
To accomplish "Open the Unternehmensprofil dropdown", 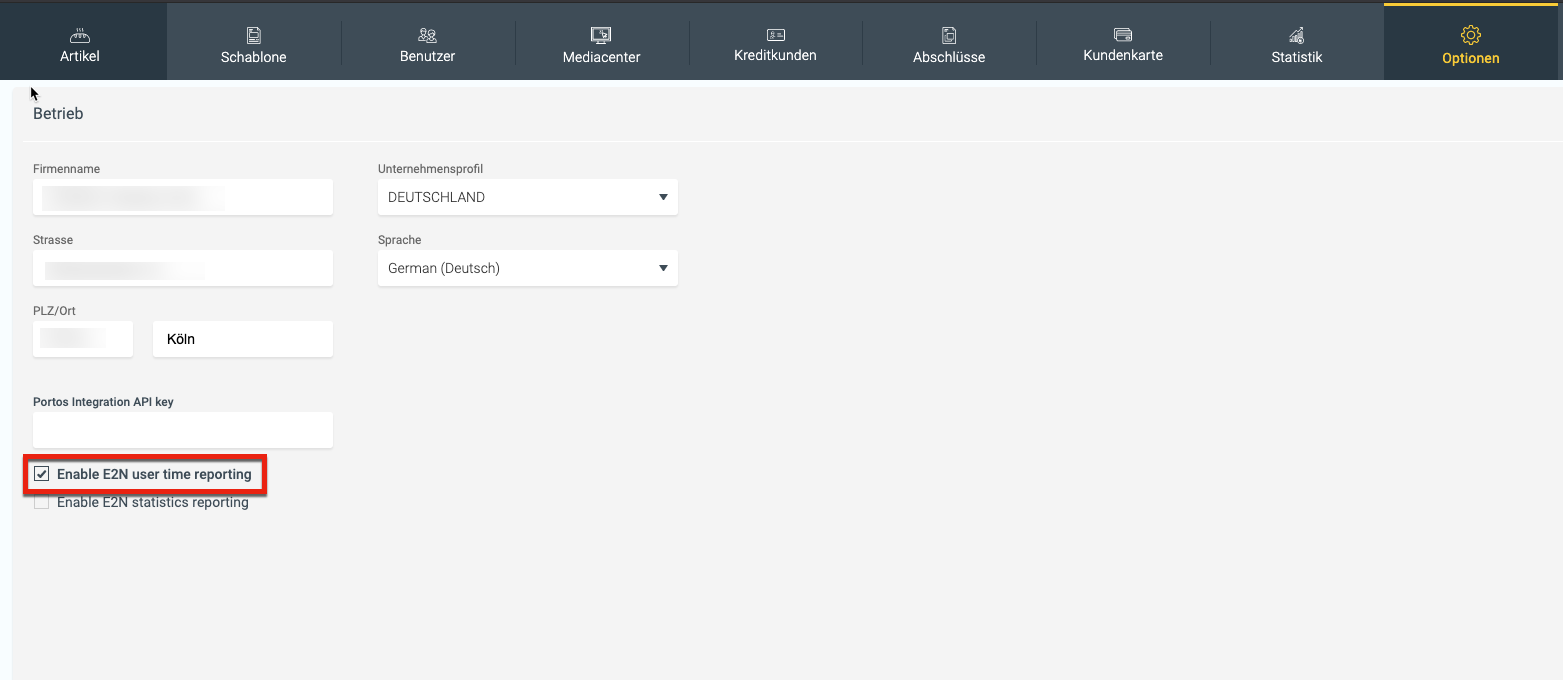I will click(x=527, y=197).
